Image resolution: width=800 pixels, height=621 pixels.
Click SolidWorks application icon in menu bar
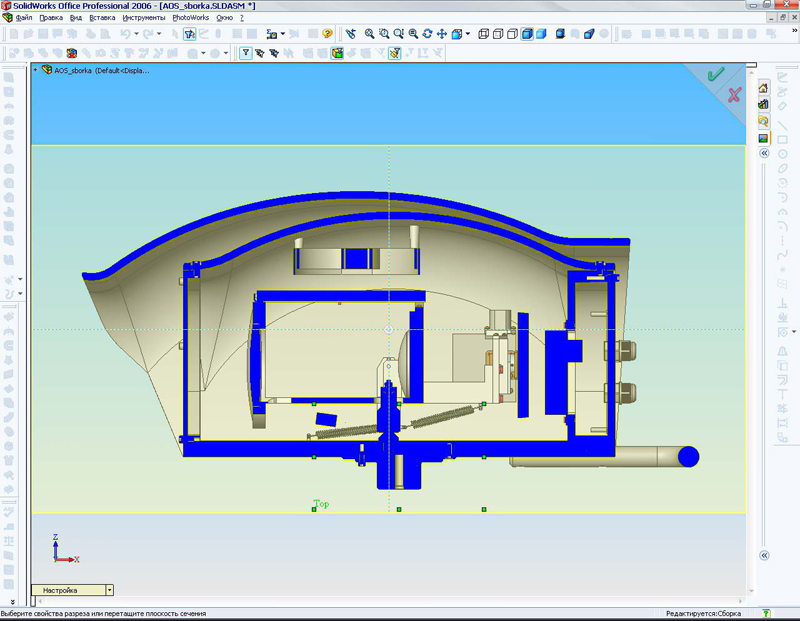pyautogui.click(x=7, y=17)
